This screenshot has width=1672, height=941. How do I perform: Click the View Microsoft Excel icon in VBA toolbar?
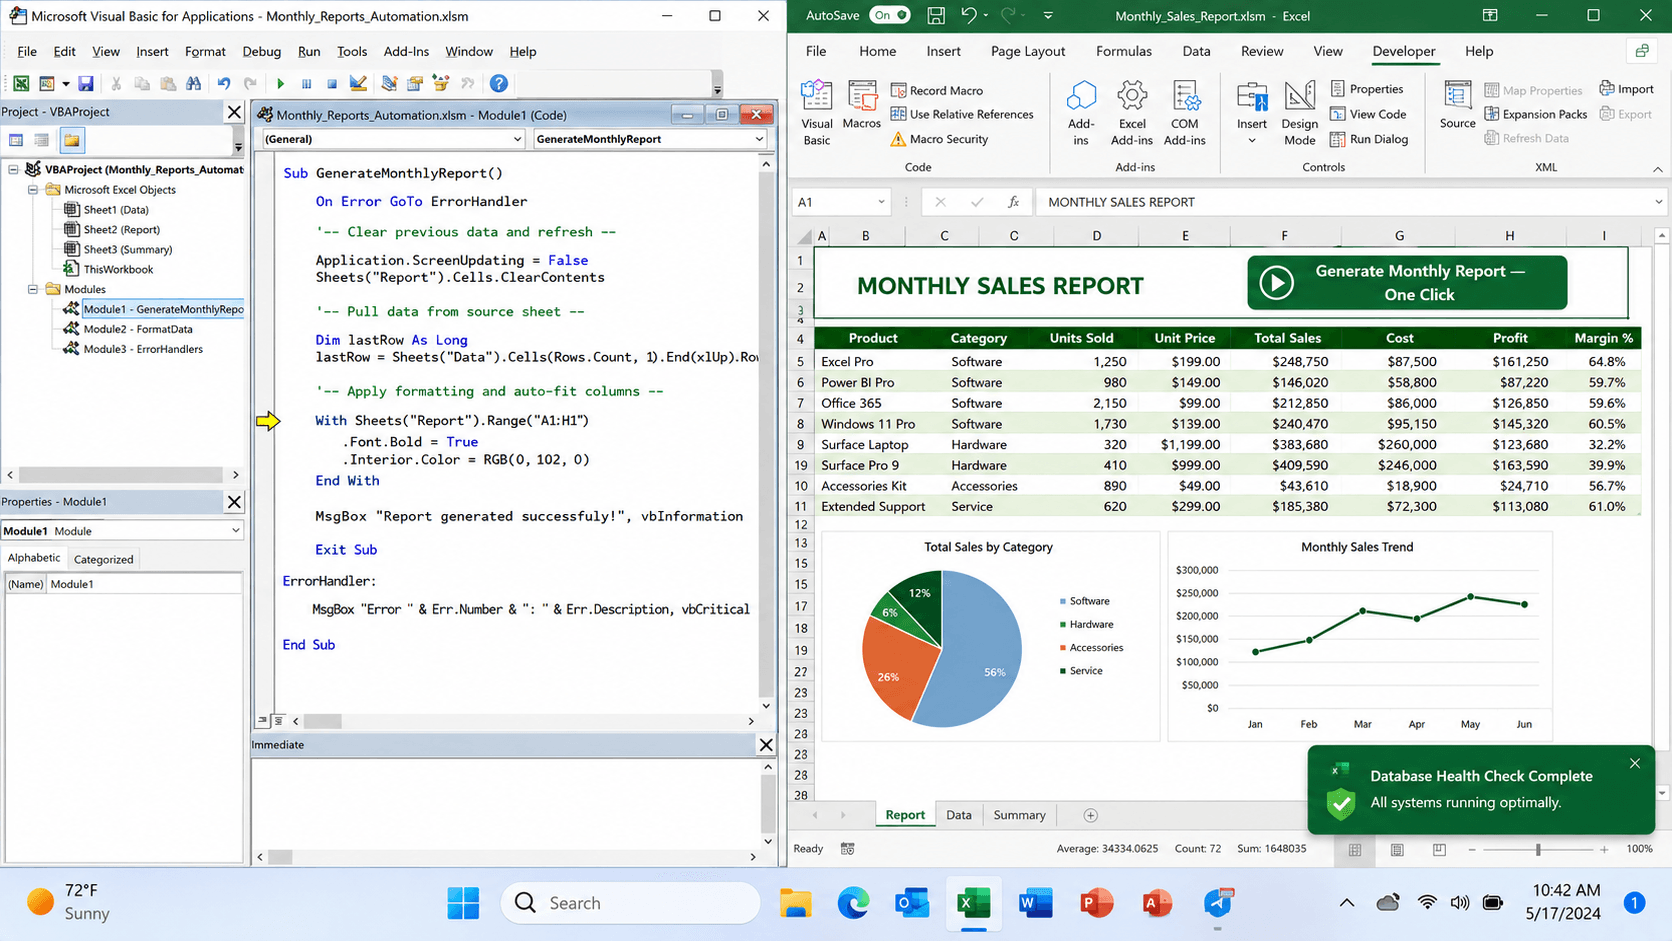click(20, 84)
